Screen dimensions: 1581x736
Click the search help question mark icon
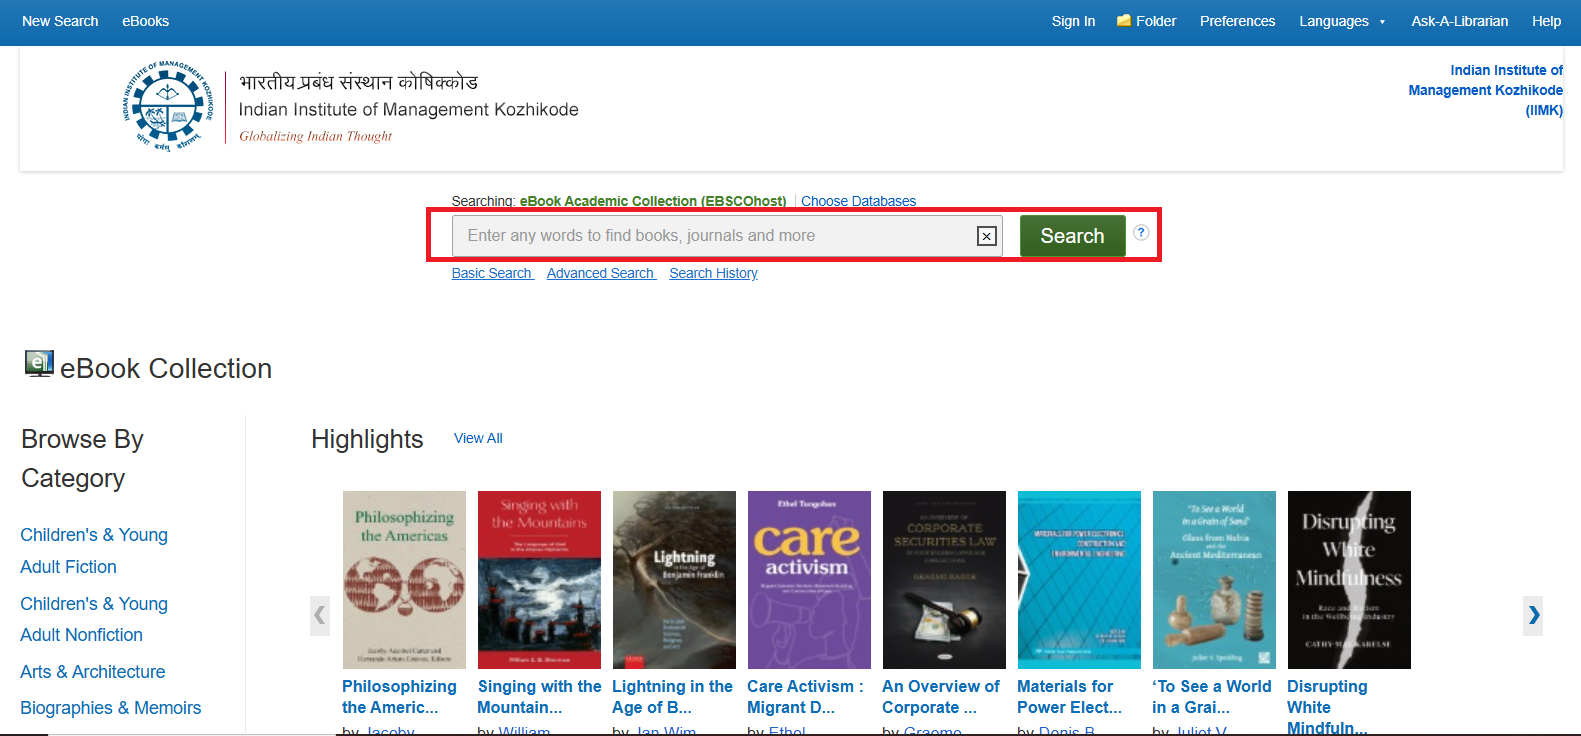(x=1141, y=233)
